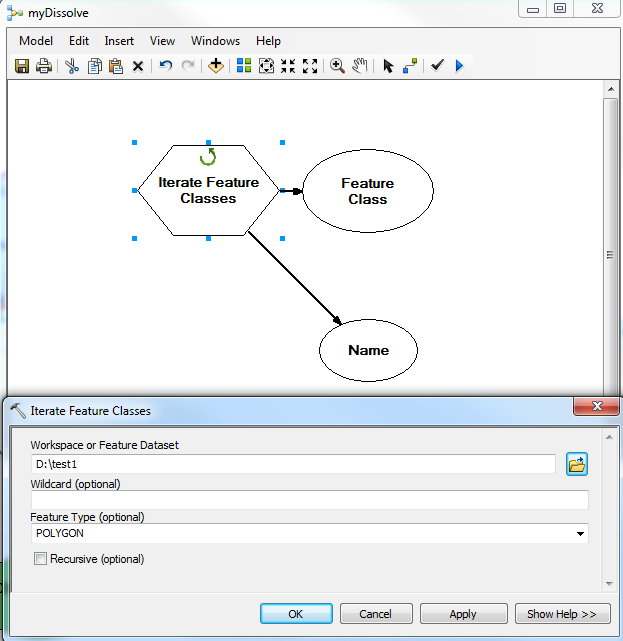The width and height of the screenshot is (623, 641).
Task: Minimize the myDissolve window
Action: (x=533, y=9)
